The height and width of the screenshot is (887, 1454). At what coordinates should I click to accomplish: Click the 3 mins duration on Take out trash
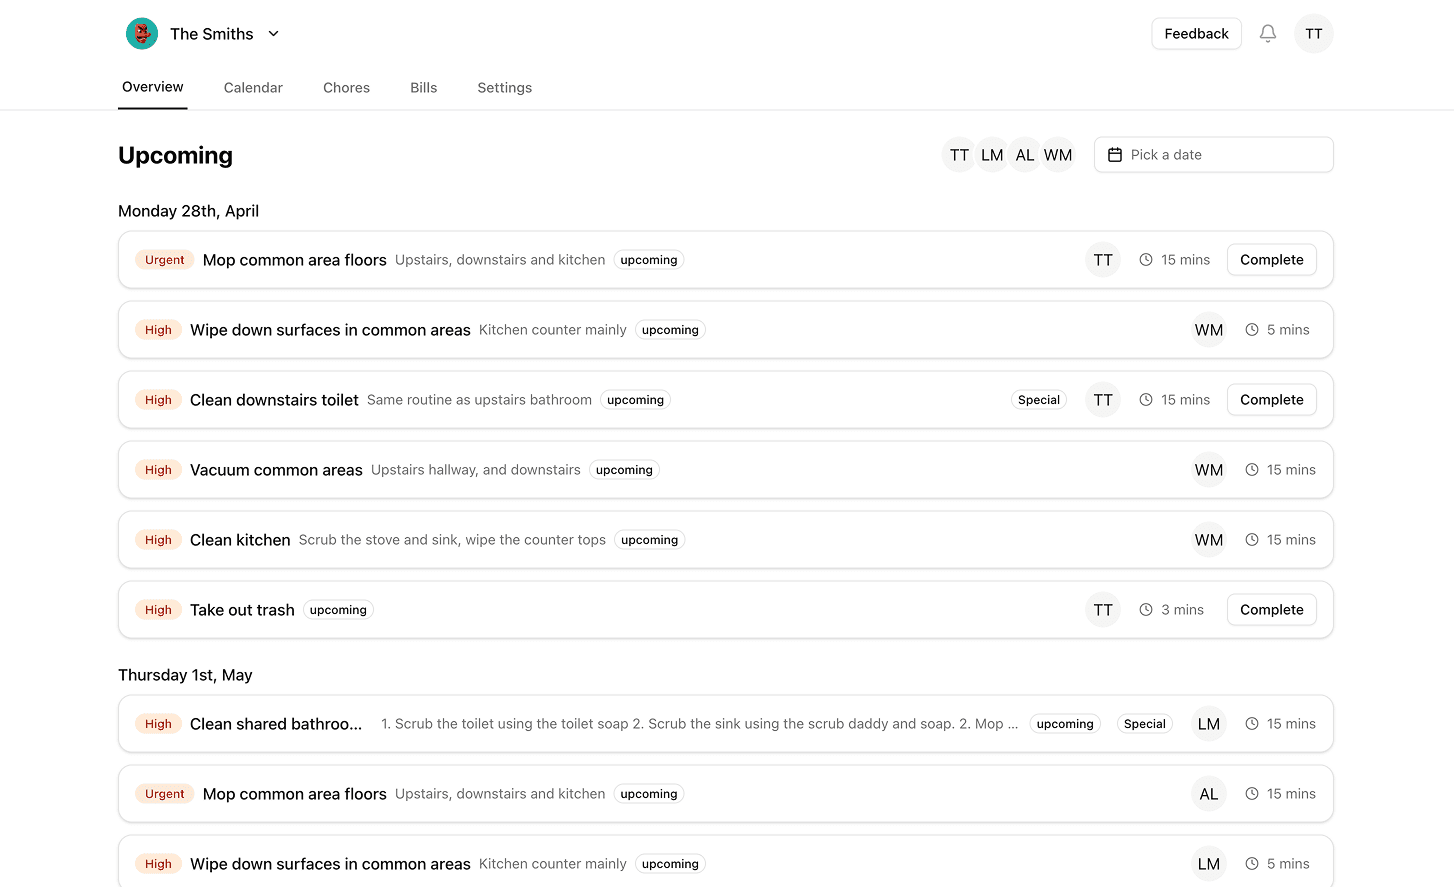(x=1182, y=610)
